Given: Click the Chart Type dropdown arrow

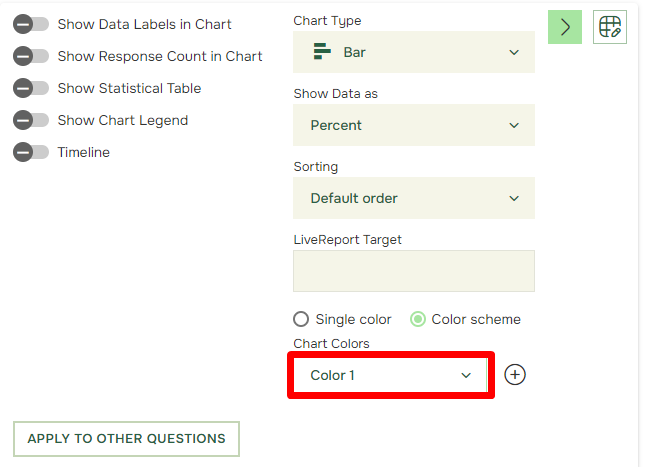Looking at the screenshot, I should click(x=514, y=52).
